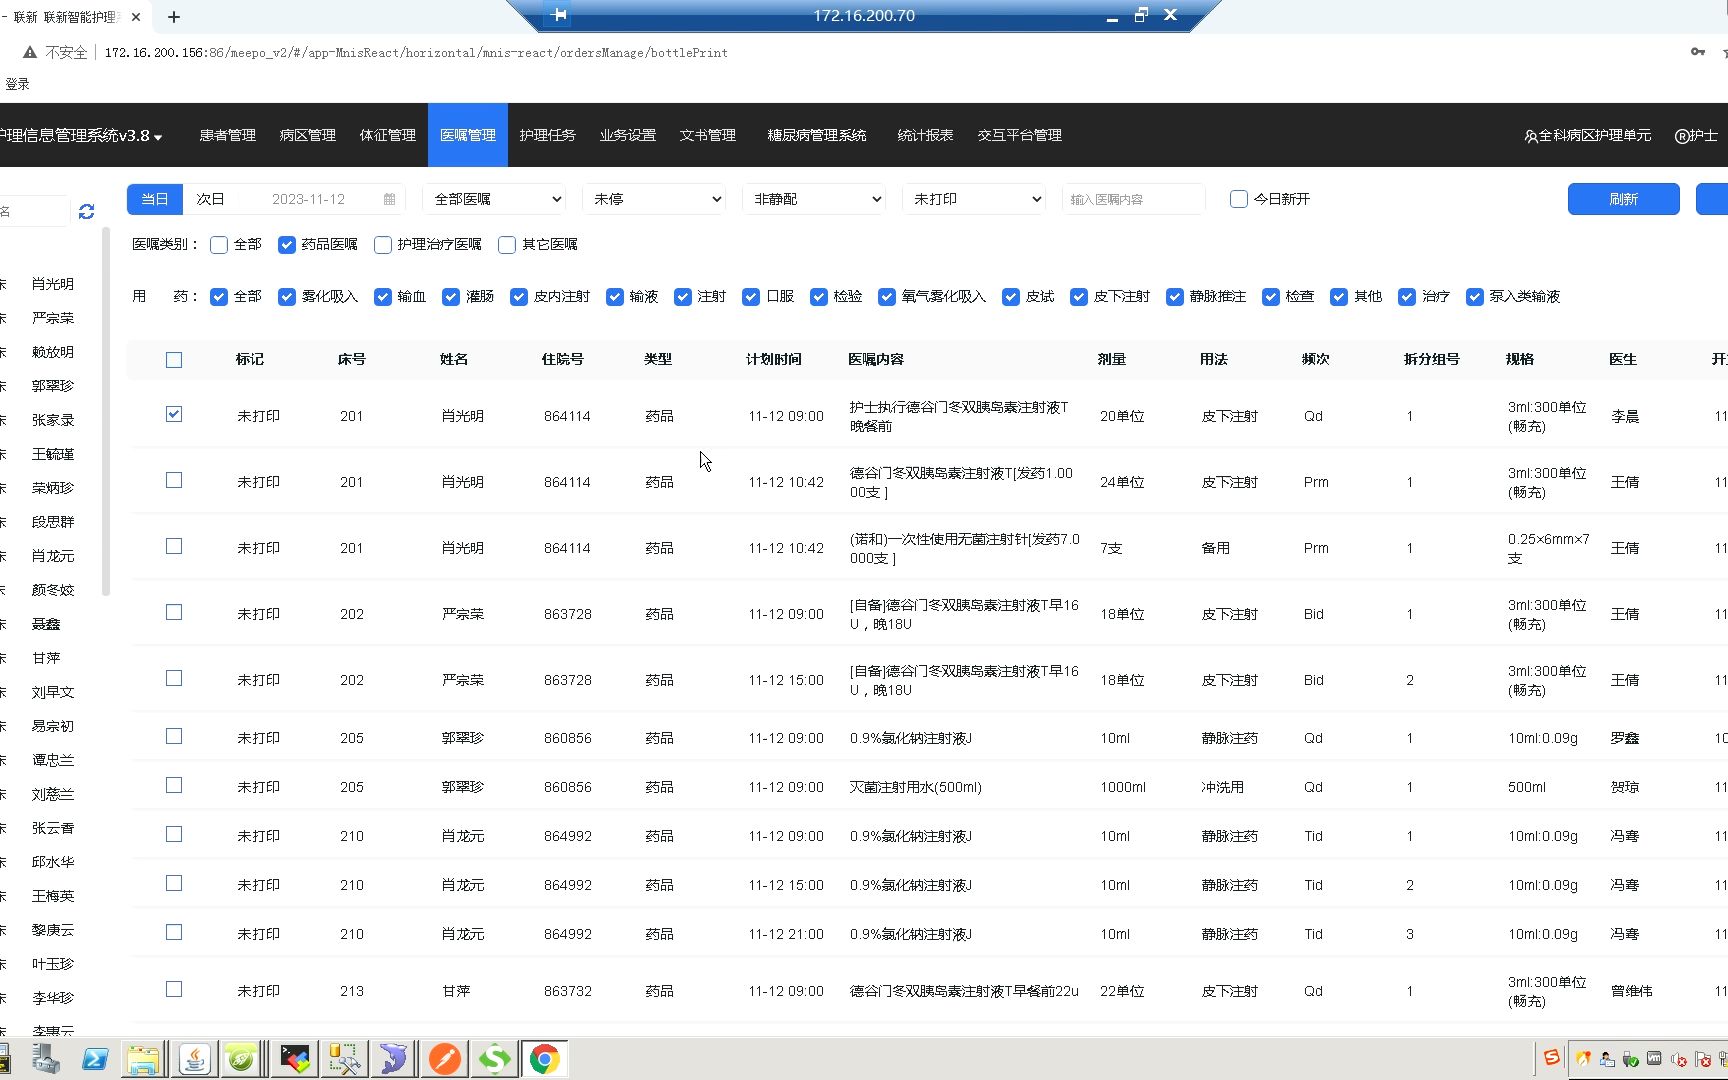Select patient 赖放明 in the sidebar list
This screenshot has width=1728, height=1080.
click(53, 352)
